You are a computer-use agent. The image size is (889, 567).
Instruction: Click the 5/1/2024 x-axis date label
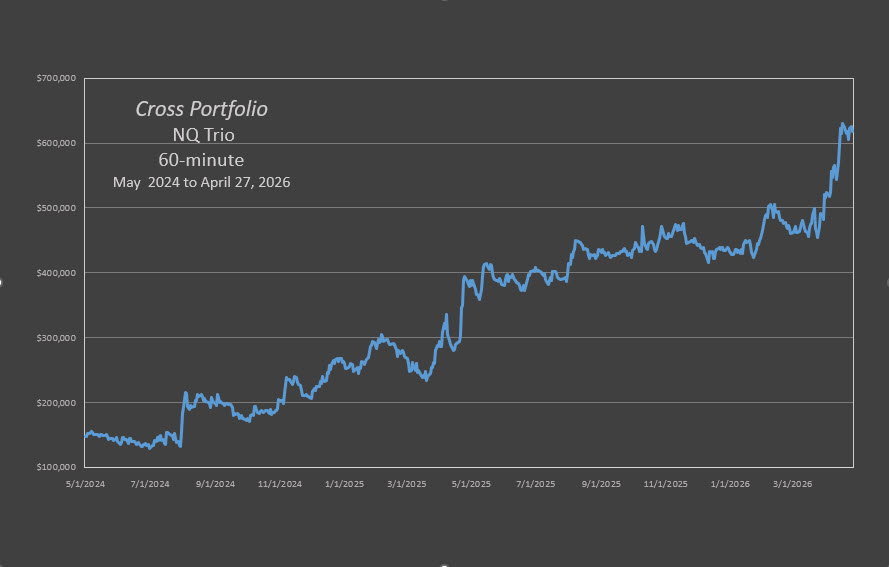click(86, 484)
